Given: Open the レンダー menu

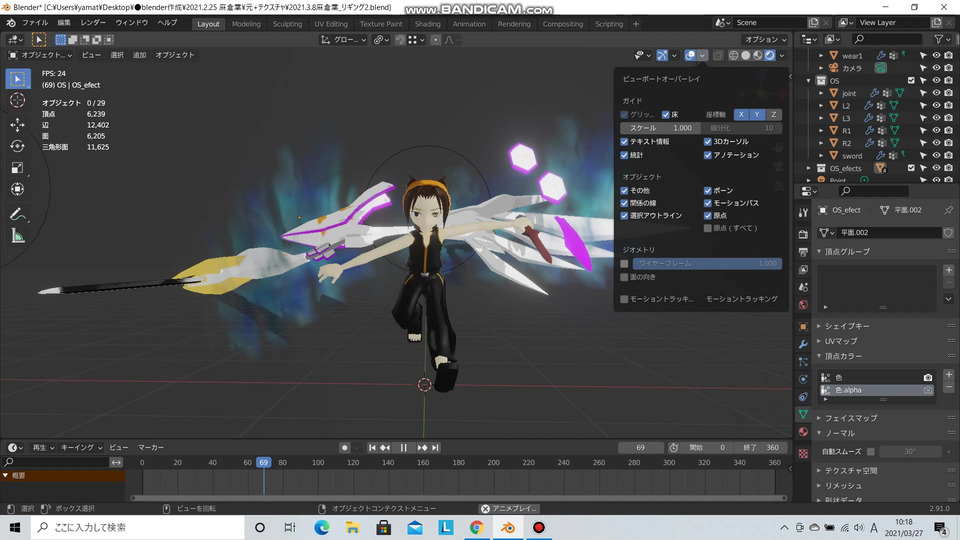Looking at the screenshot, I should pyautogui.click(x=93, y=23).
